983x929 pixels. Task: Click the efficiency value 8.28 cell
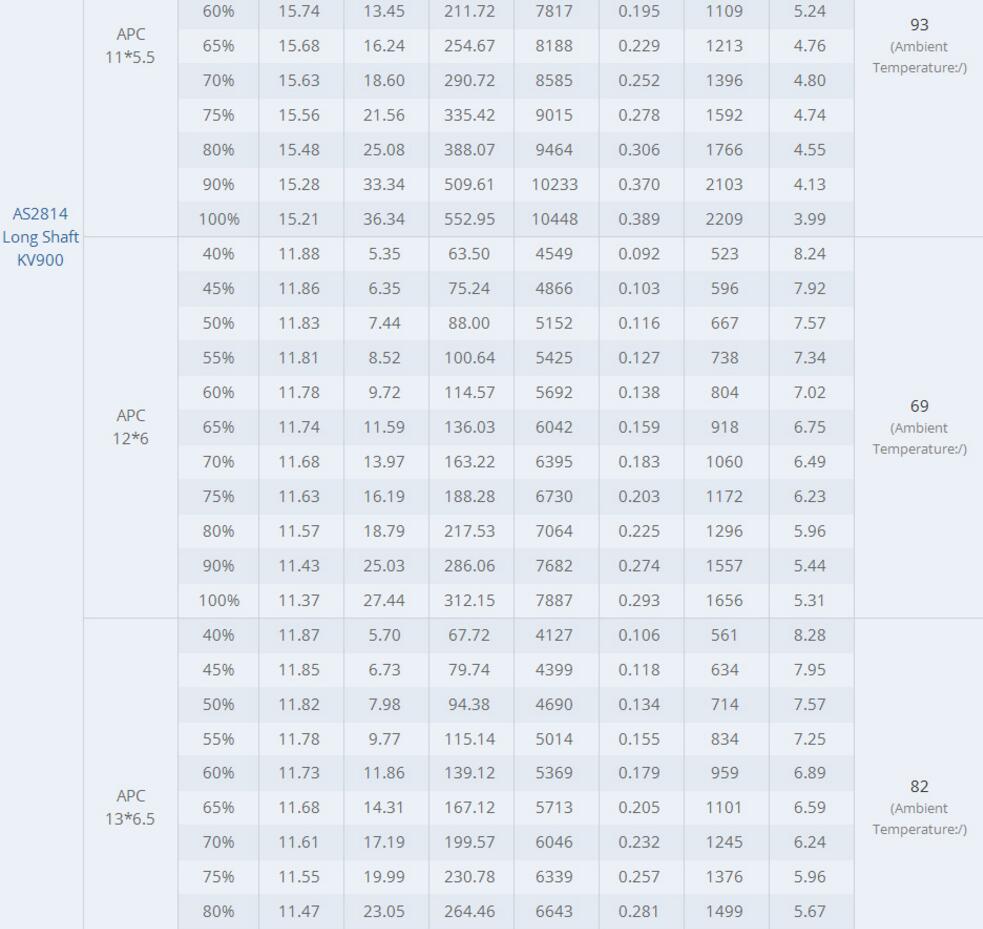coord(809,635)
